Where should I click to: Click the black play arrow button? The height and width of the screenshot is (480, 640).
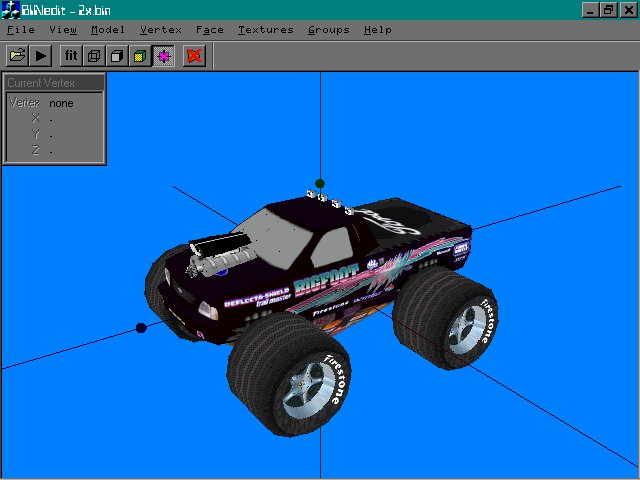tap(40, 55)
